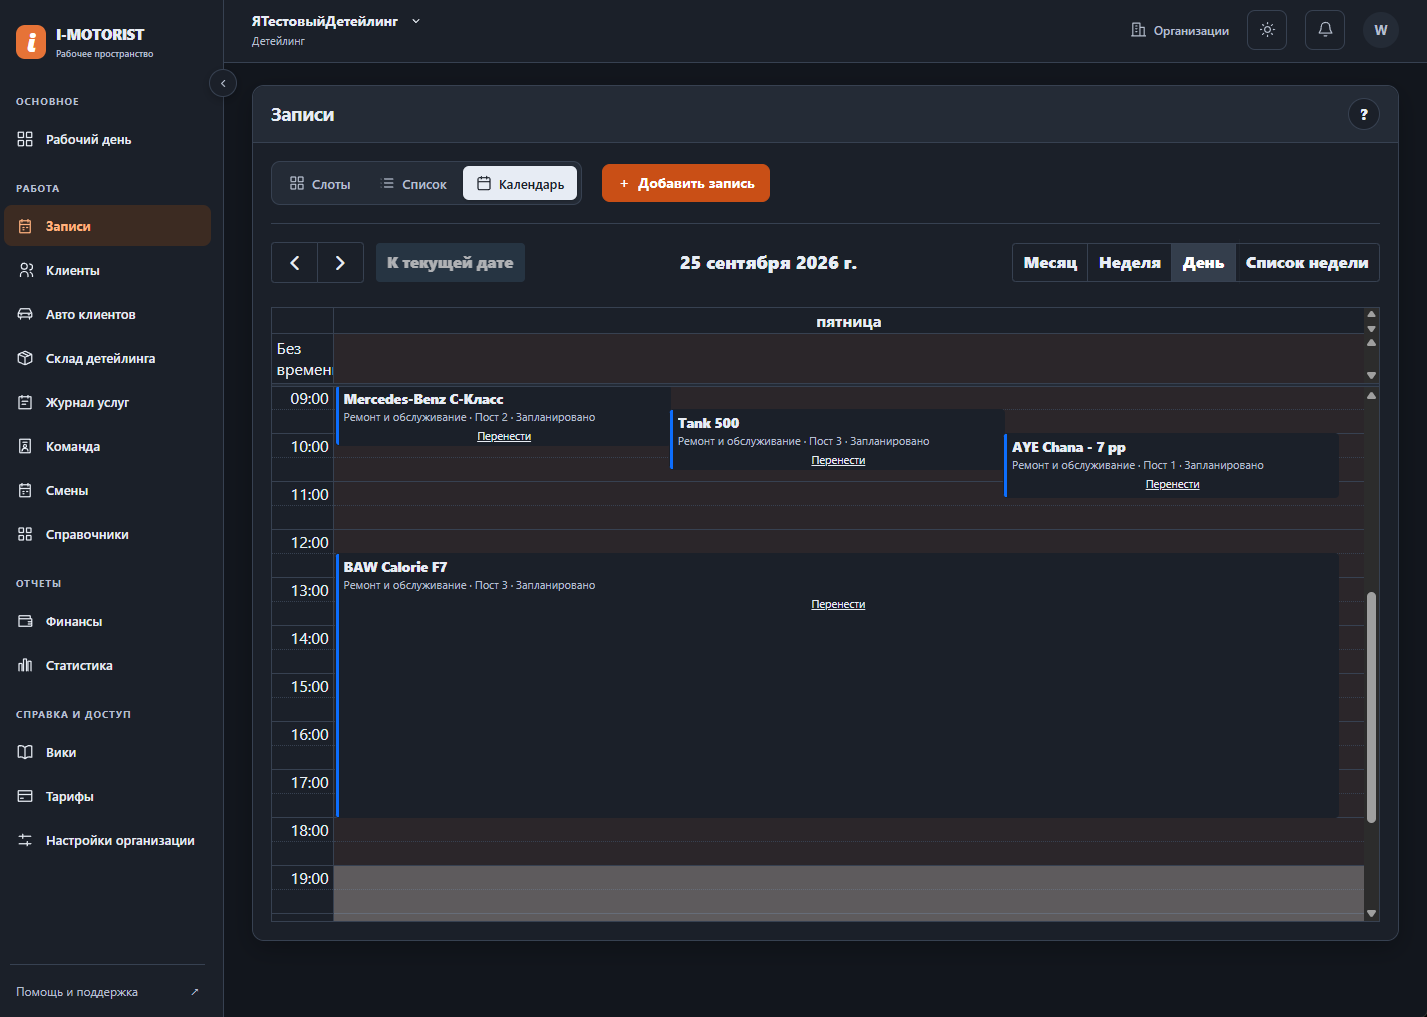Go to the previous day arrow
Screen dimensions: 1427x1017
point(295,263)
